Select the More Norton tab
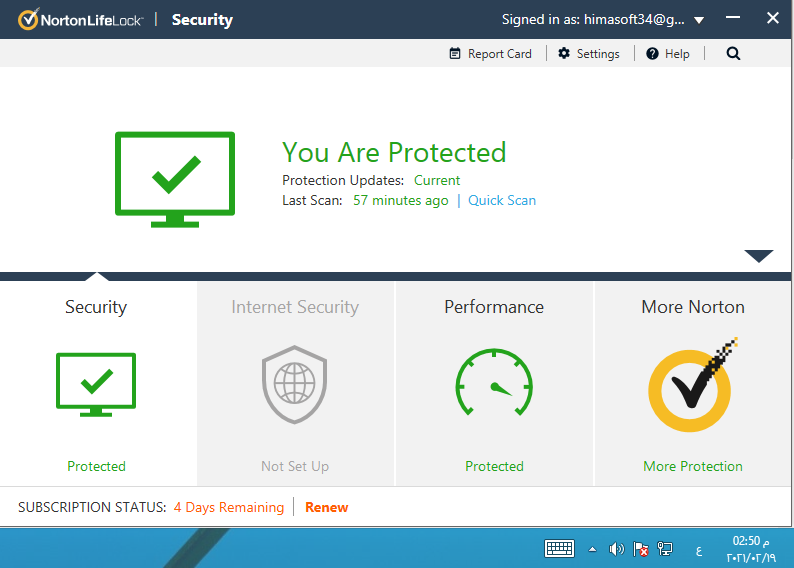The image size is (794, 568). (693, 384)
